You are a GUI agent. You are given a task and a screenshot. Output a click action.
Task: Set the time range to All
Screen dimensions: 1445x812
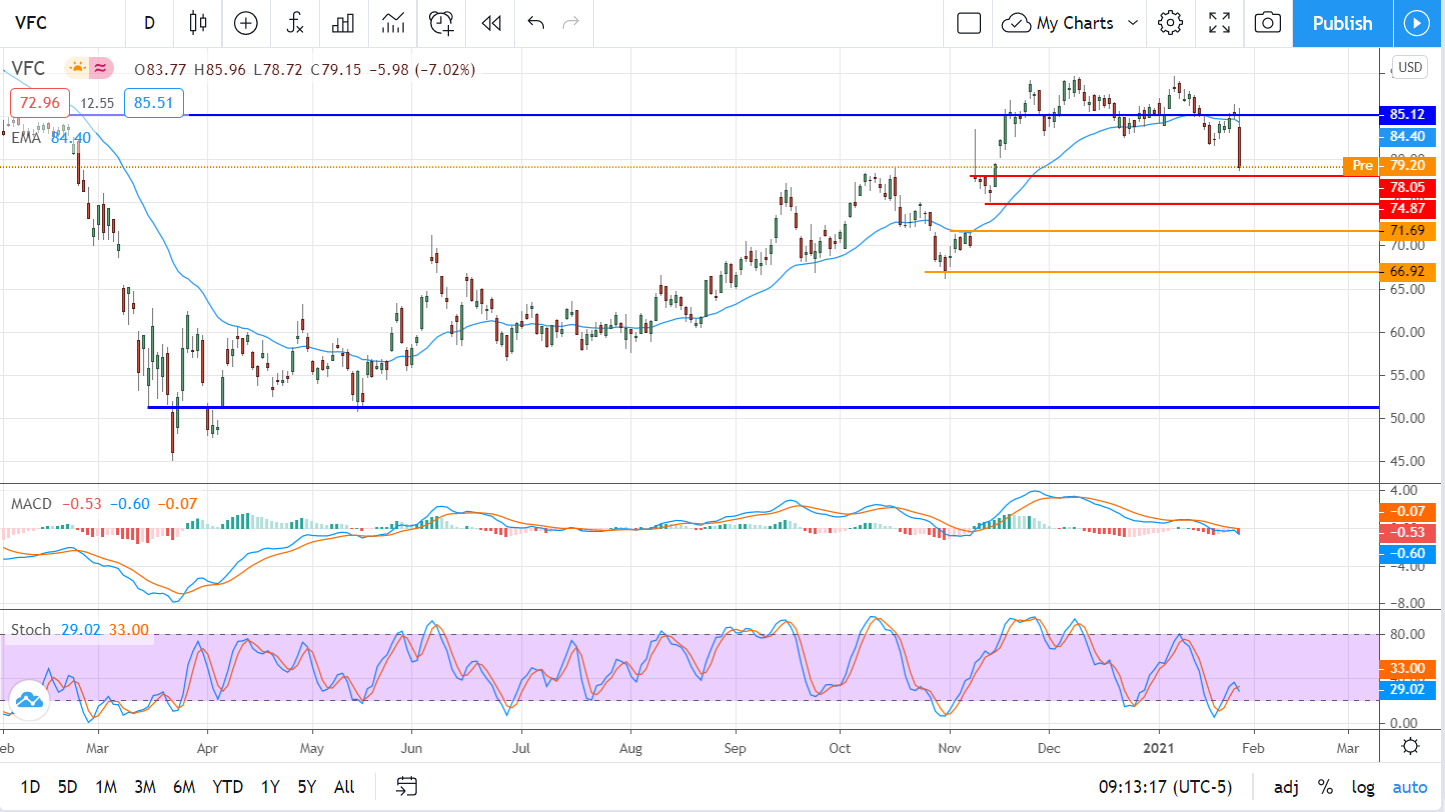tap(344, 787)
